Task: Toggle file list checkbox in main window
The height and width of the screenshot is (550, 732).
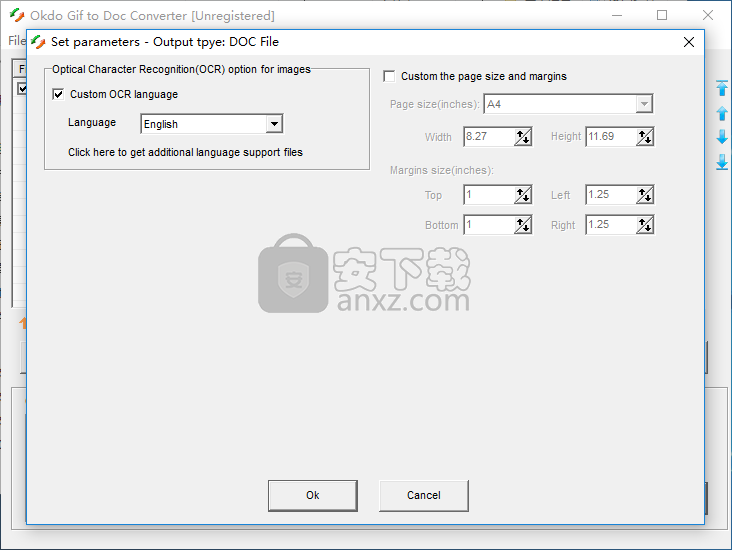Action: (x=22, y=88)
